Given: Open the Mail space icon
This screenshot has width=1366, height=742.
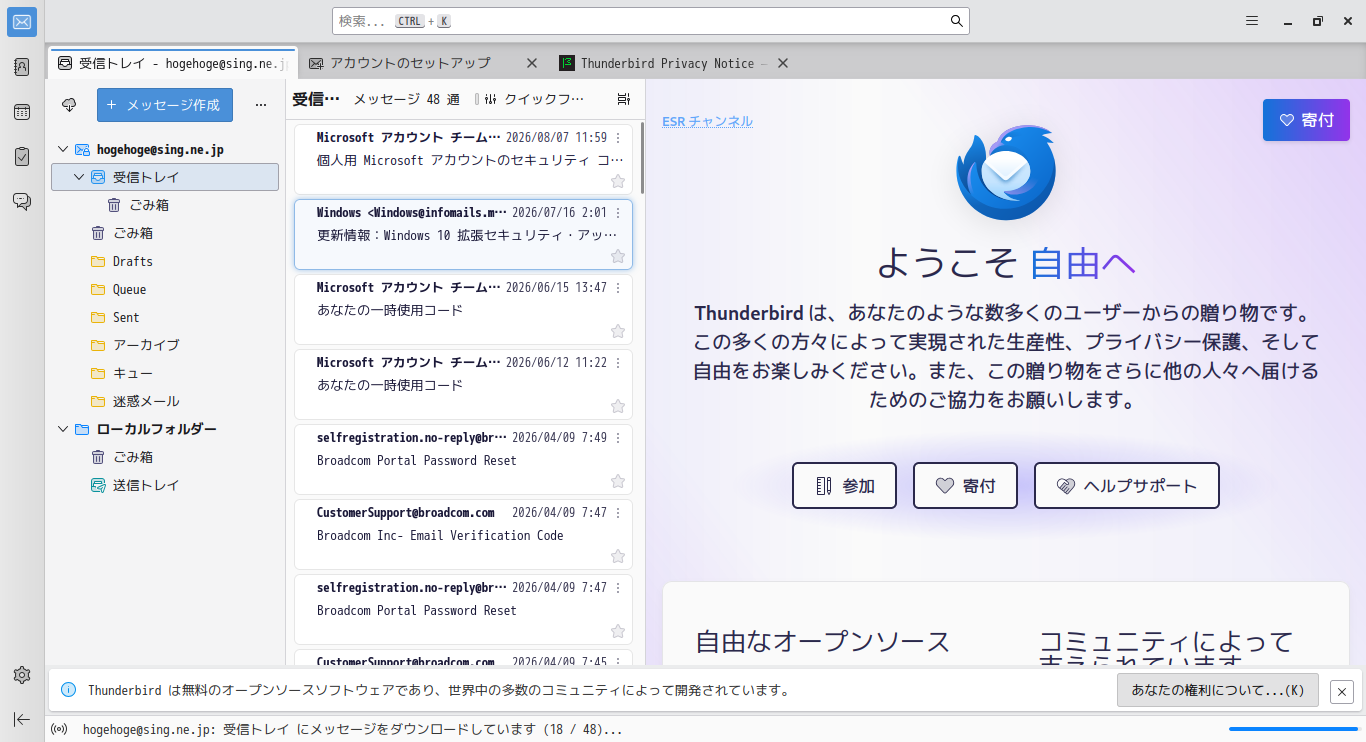Looking at the screenshot, I should tap(22, 22).
